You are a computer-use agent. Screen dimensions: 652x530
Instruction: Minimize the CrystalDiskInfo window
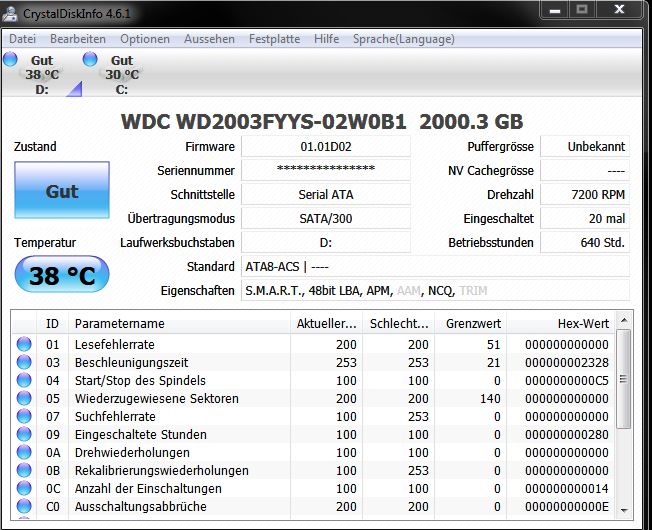click(x=555, y=10)
